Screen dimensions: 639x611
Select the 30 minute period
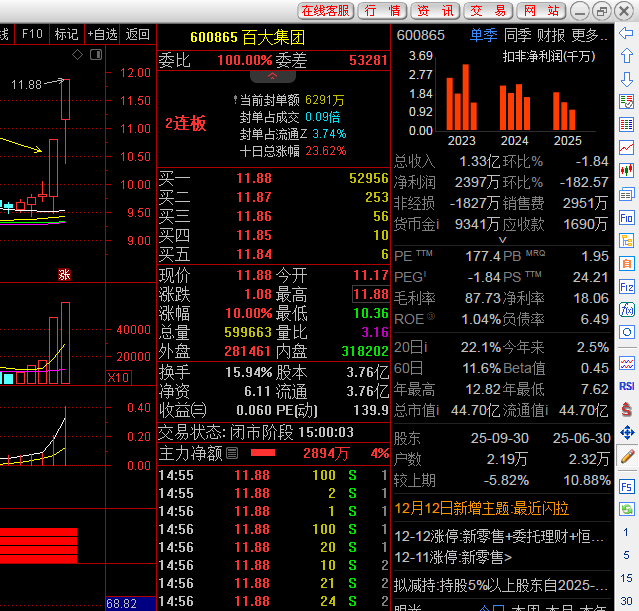626,601
